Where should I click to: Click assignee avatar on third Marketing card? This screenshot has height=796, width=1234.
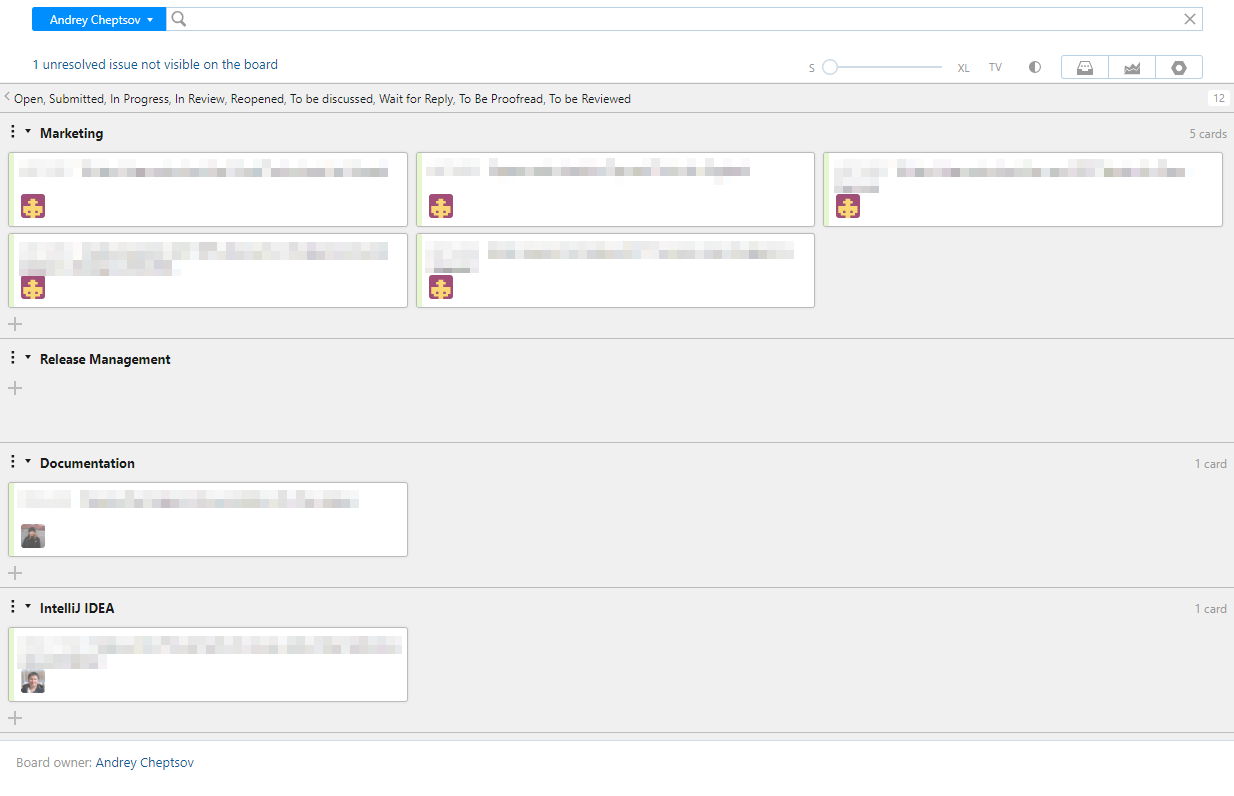coord(848,206)
